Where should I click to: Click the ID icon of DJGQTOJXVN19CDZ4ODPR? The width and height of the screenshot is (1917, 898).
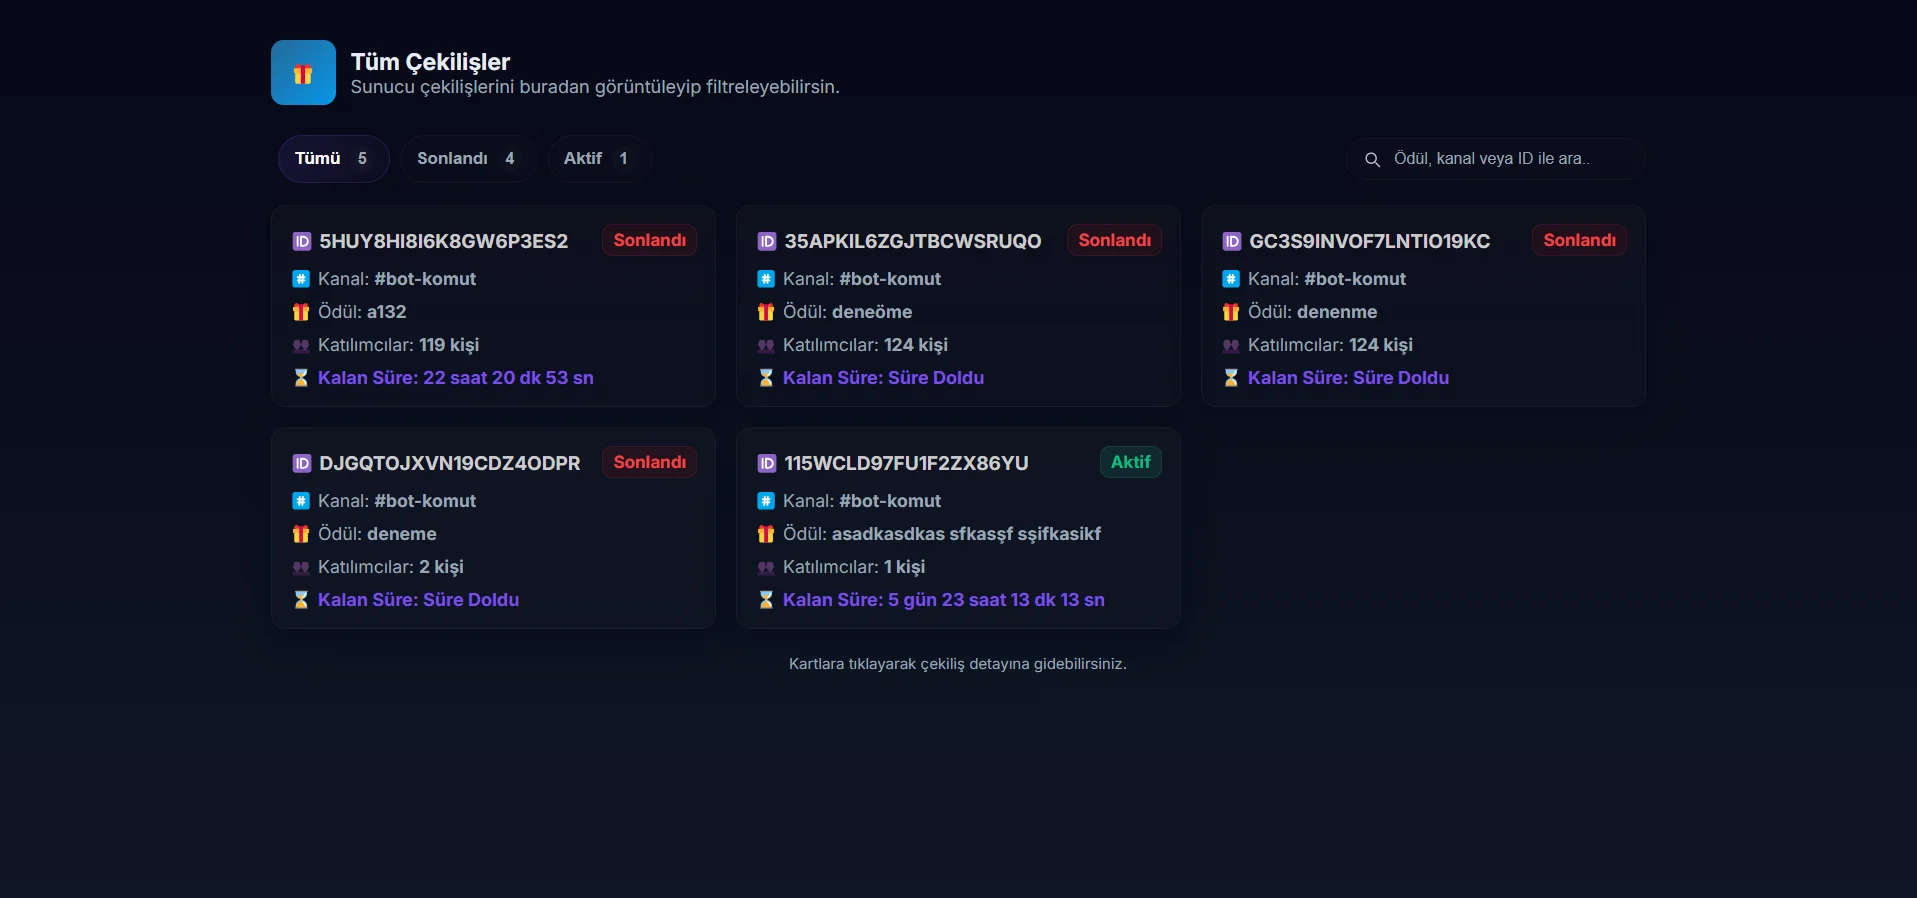301,463
